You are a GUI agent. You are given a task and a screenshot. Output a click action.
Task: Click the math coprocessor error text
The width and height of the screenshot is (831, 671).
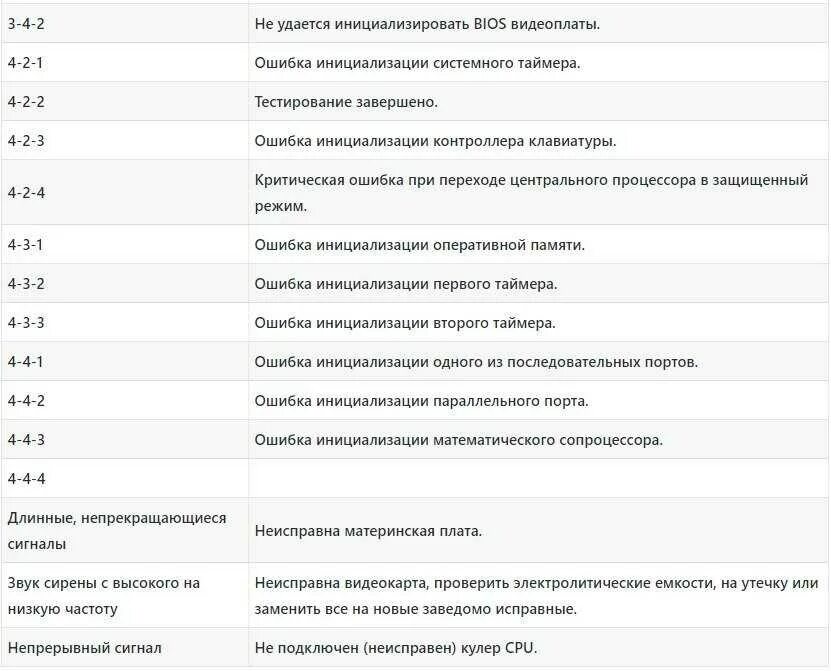pos(458,440)
